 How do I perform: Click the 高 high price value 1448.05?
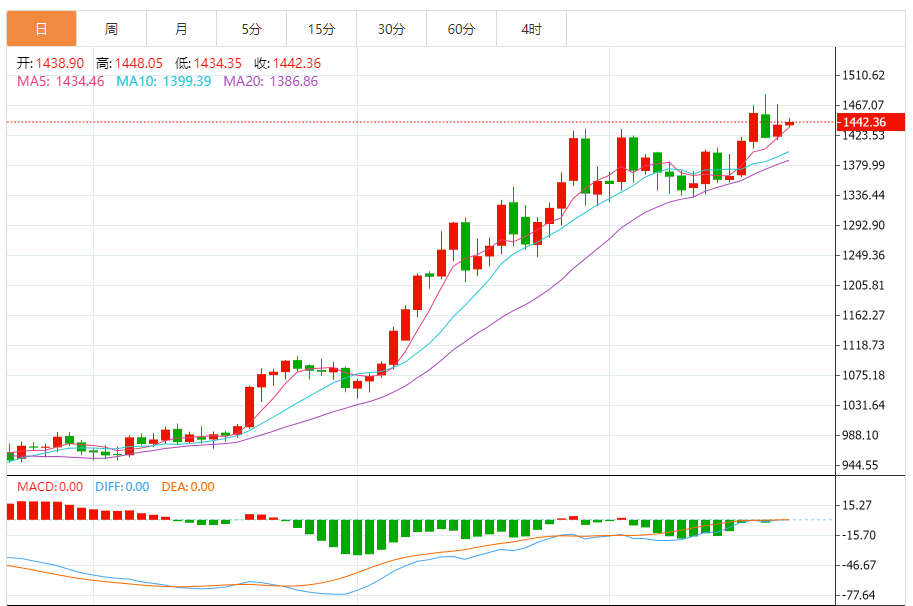(x=139, y=62)
